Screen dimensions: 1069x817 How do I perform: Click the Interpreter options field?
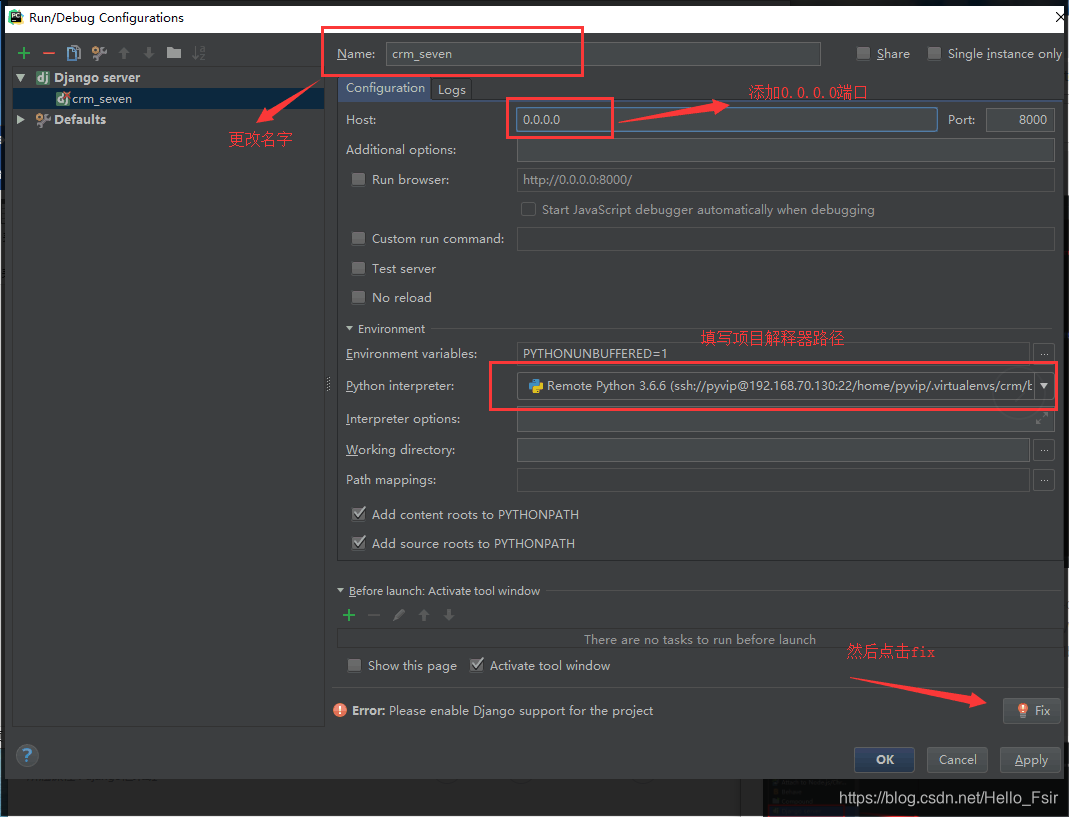pyautogui.click(x=785, y=419)
